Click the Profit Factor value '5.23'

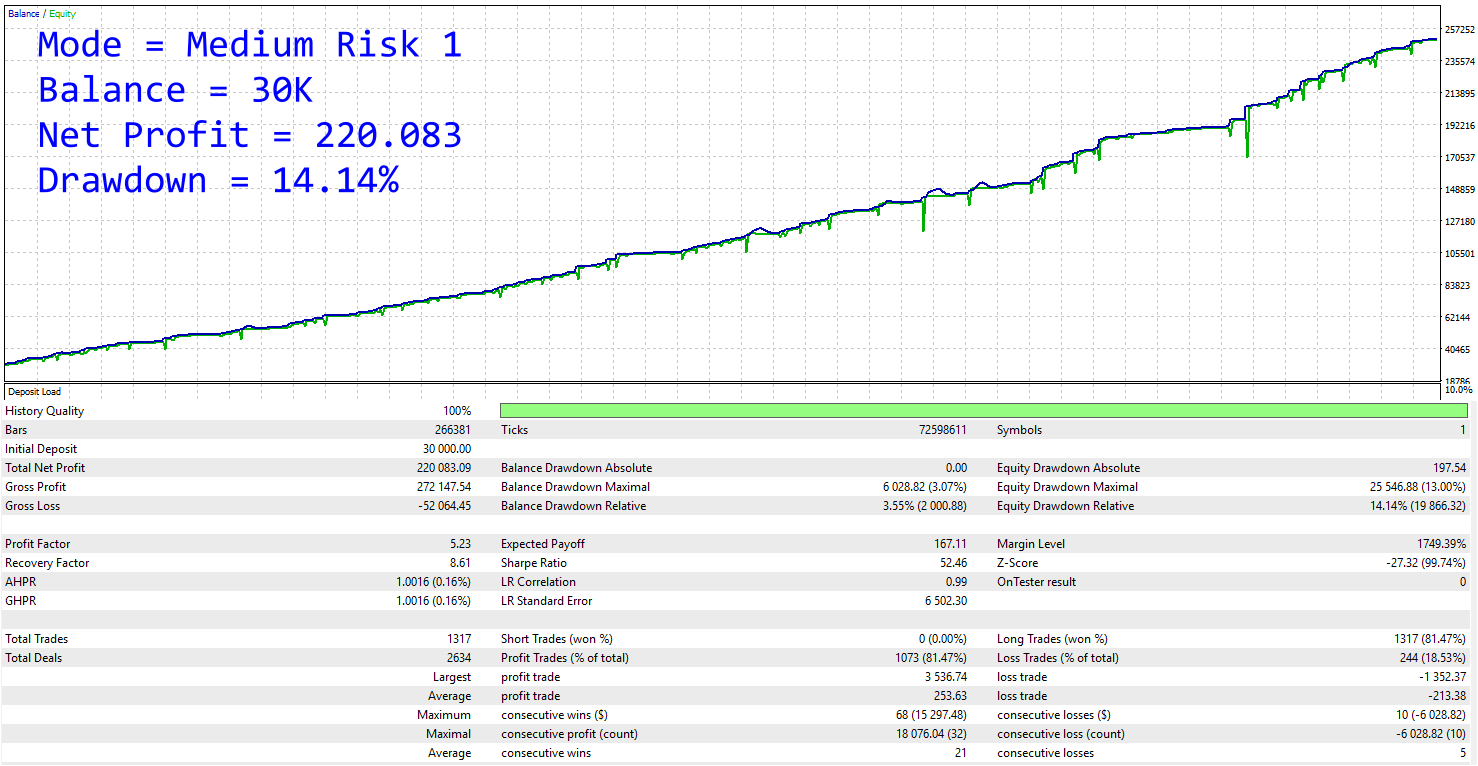459,544
